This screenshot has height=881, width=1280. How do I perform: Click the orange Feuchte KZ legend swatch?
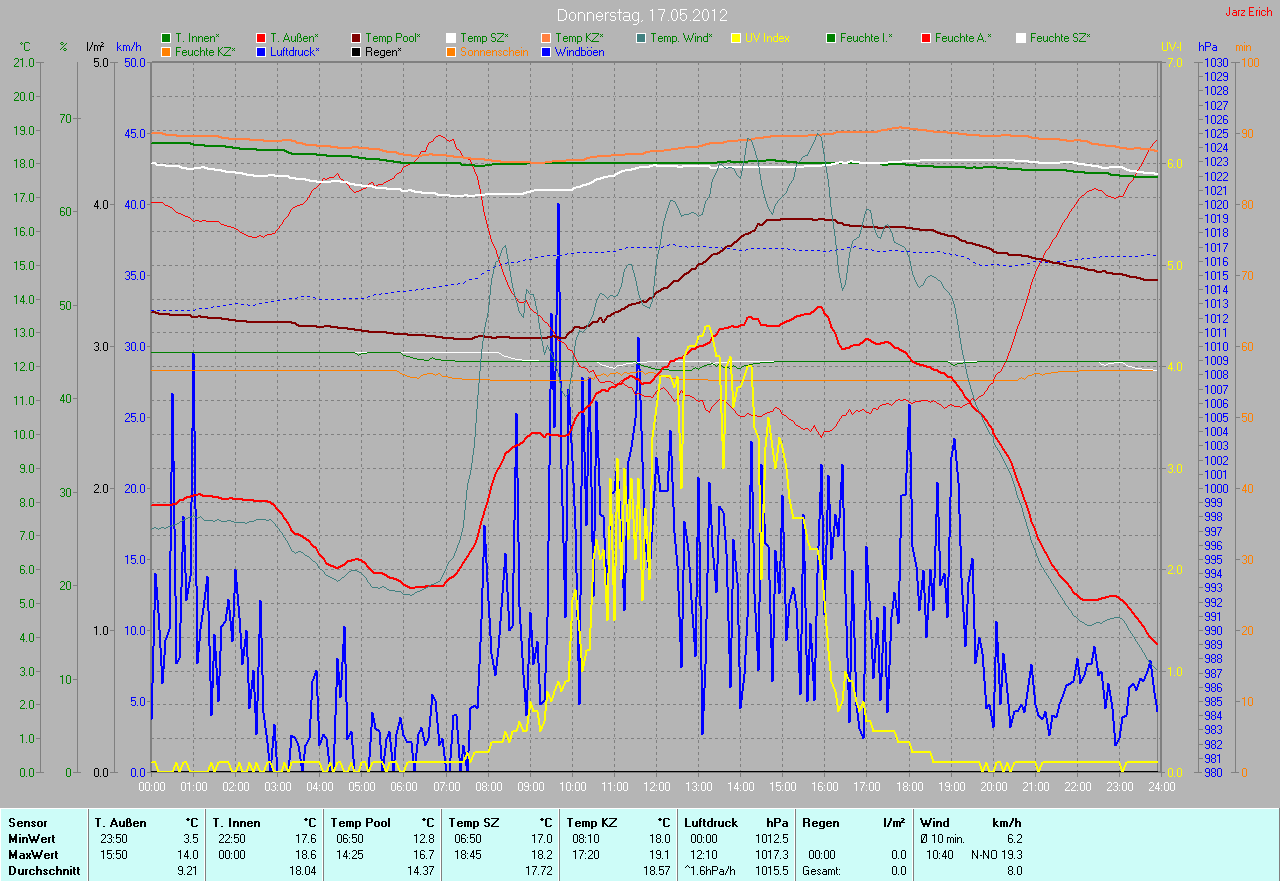tap(166, 52)
